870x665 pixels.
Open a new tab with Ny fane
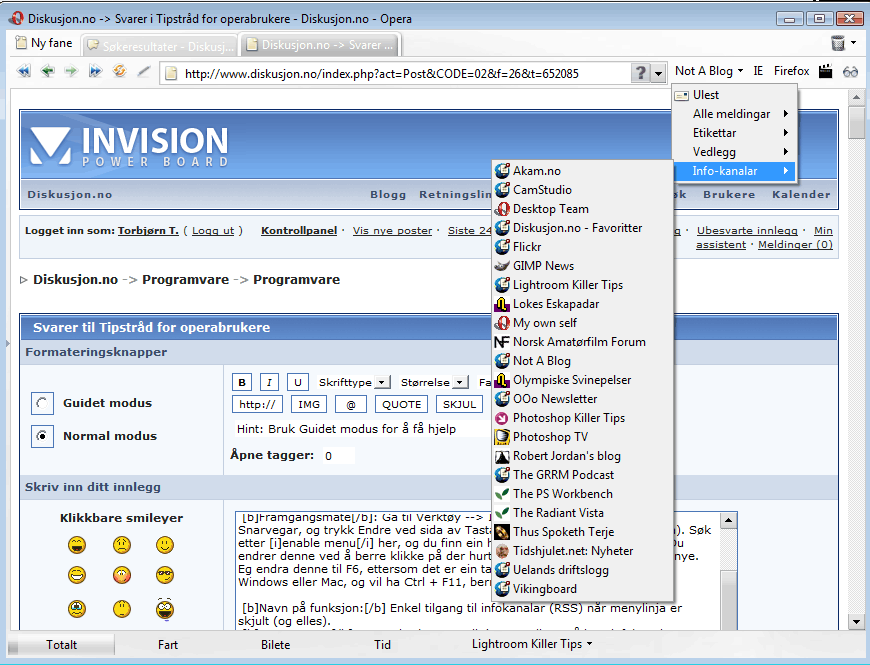44,43
